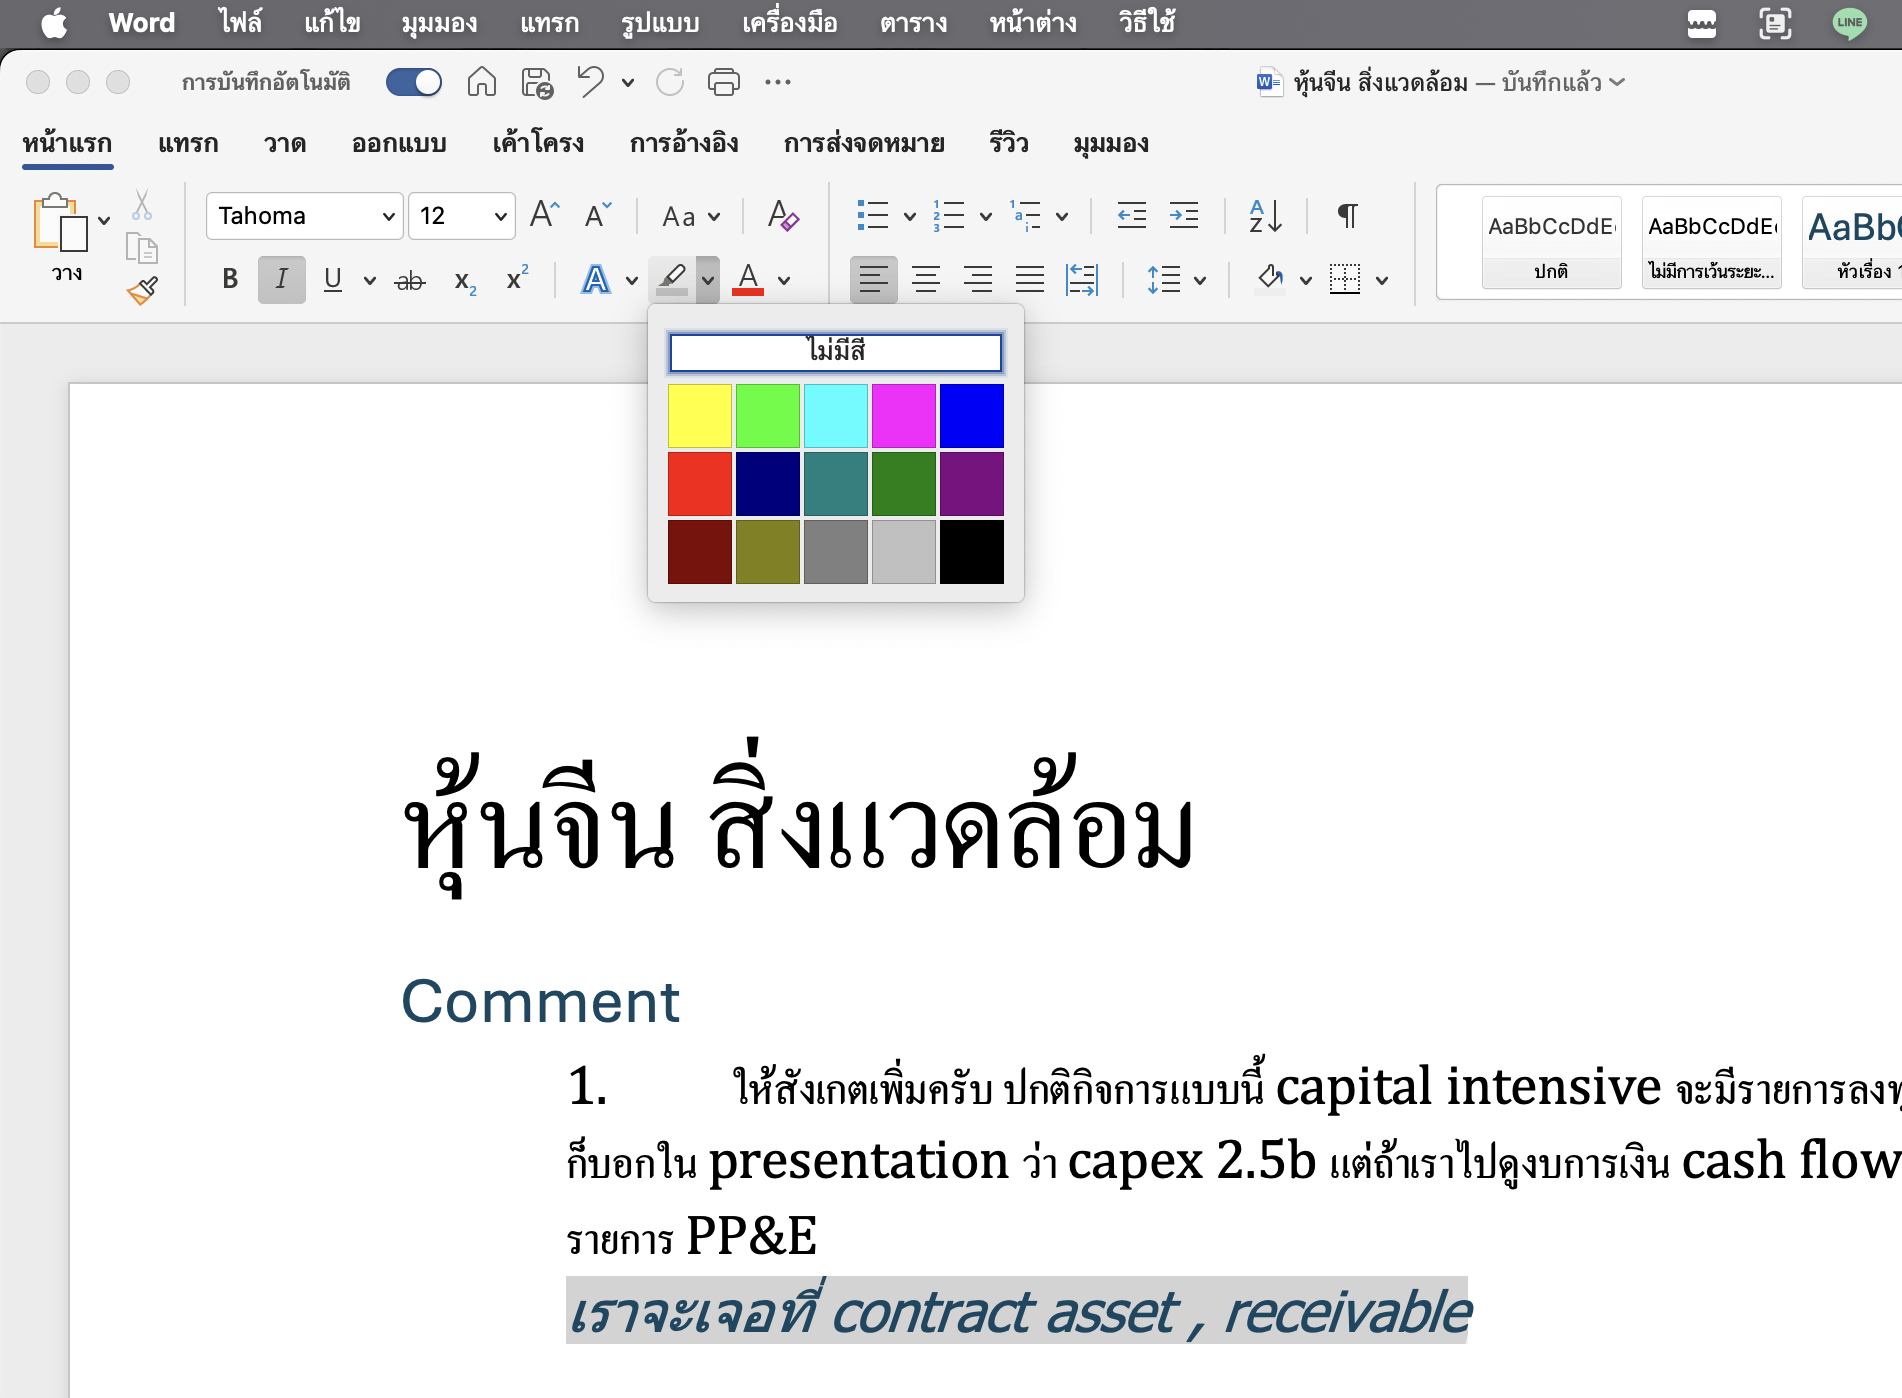The image size is (1902, 1398).
Task: Choose the bright green highlight color
Action: pos(768,416)
